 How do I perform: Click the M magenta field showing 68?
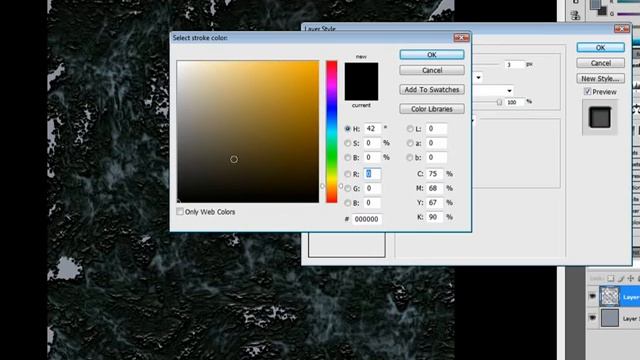tap(435, 188)
